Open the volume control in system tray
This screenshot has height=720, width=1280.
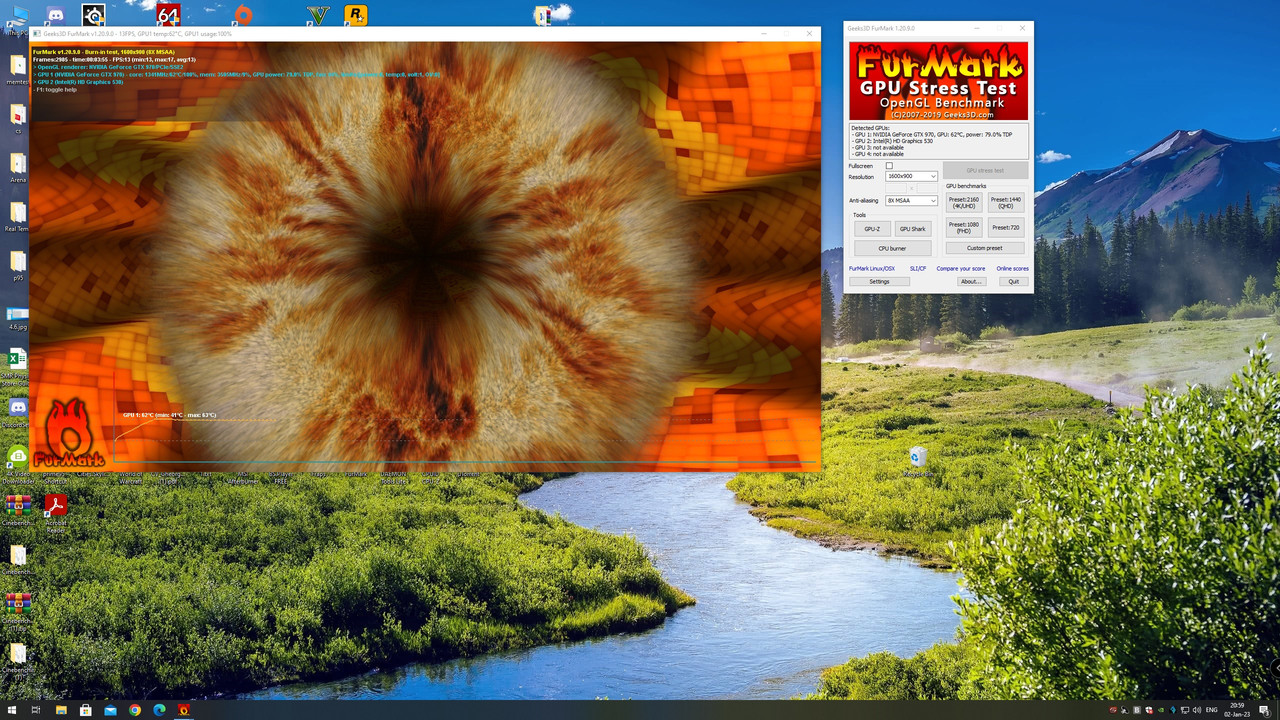(1197, 710)
